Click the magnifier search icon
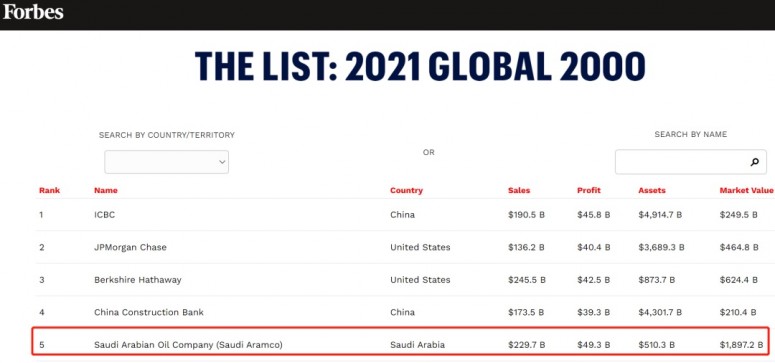 coord(754,162)
